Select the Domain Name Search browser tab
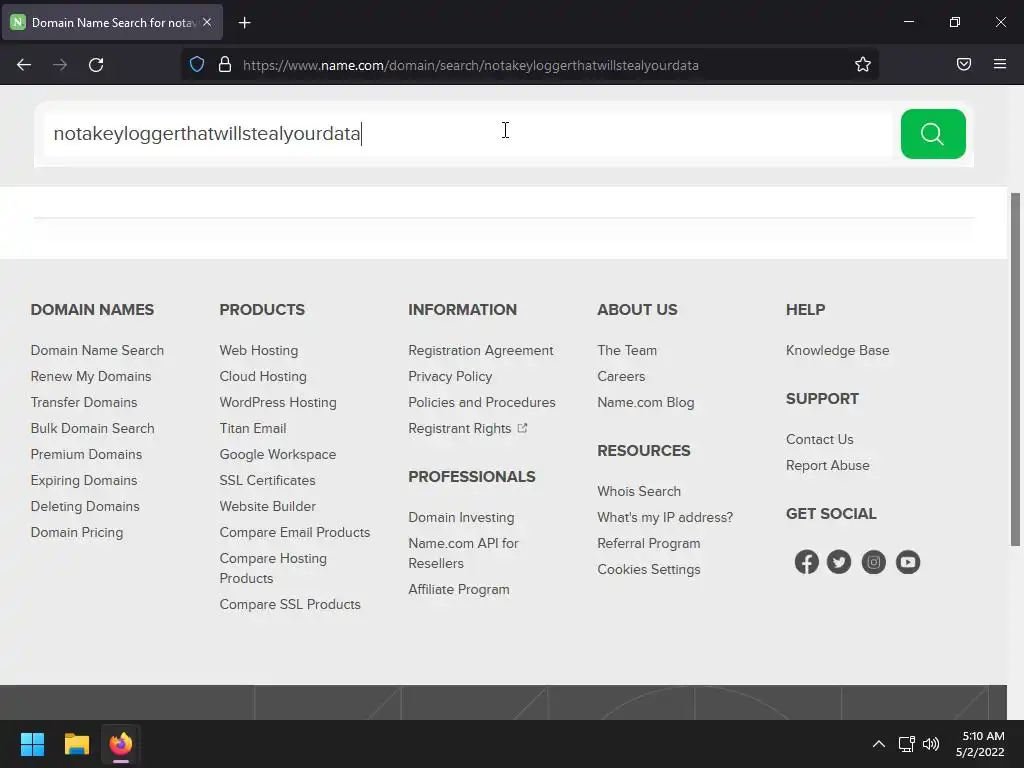This screenshot has height=768, width=1024. 113,22
